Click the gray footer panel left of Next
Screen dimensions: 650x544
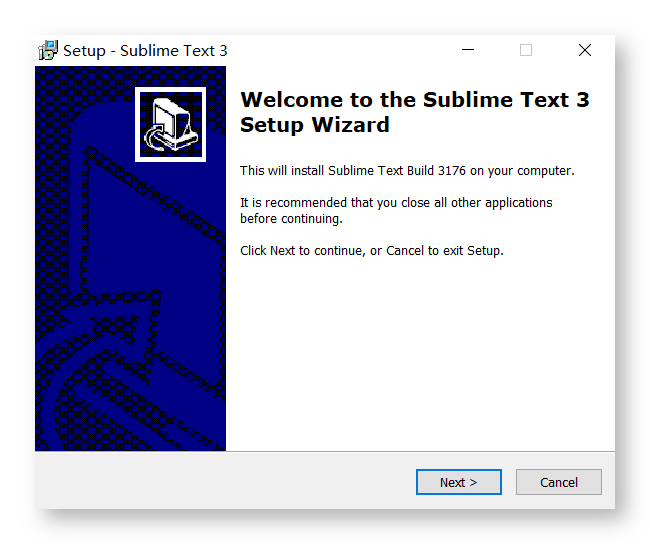[x=224, y=481]
